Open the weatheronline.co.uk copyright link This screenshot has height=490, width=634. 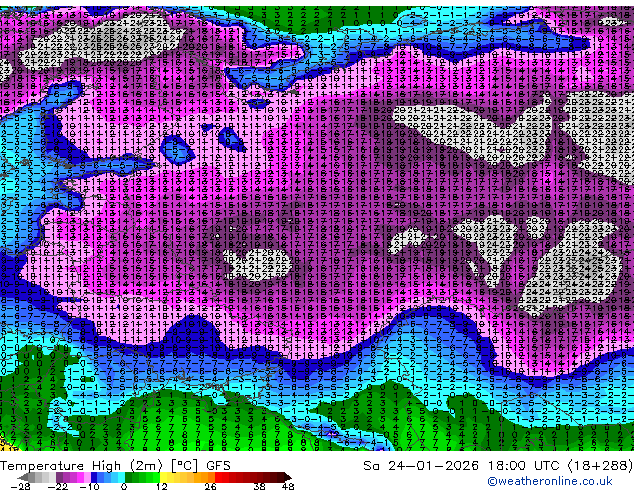(x=549, y=481)
